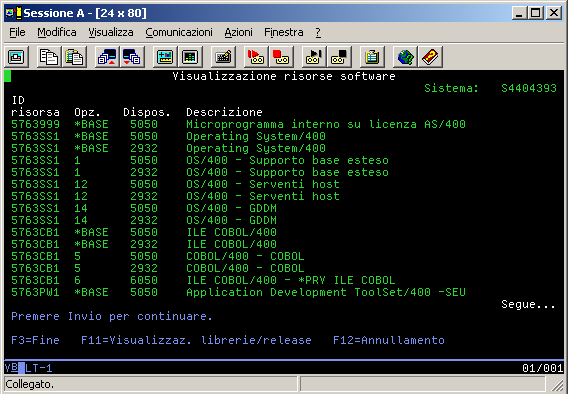Image resolution: width=568 pixels, height=394 pixels.
Task: Start macro recording with red play icon
Action: coord(256,57)
